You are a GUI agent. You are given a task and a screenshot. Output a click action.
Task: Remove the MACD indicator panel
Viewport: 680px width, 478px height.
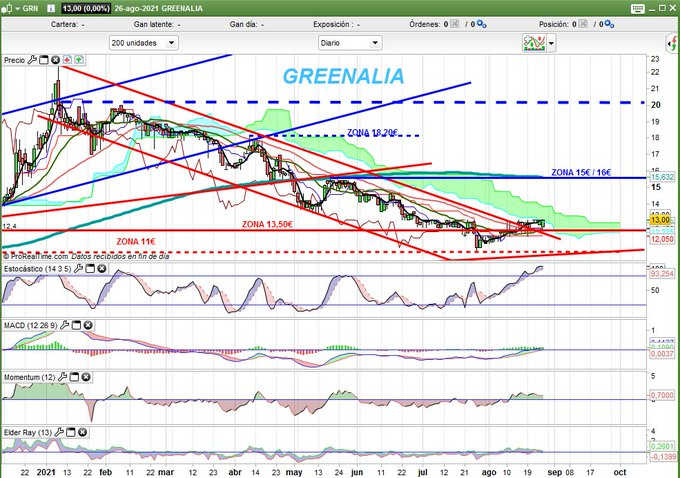pyautogui.click(x=88, y=325)
